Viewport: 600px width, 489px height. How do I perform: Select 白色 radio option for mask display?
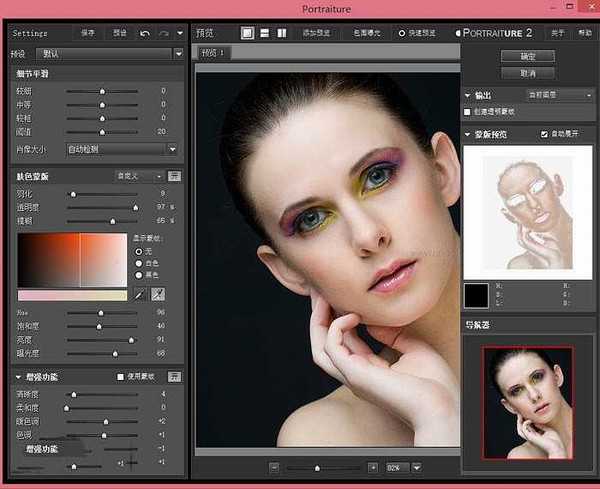click(138, 264)
